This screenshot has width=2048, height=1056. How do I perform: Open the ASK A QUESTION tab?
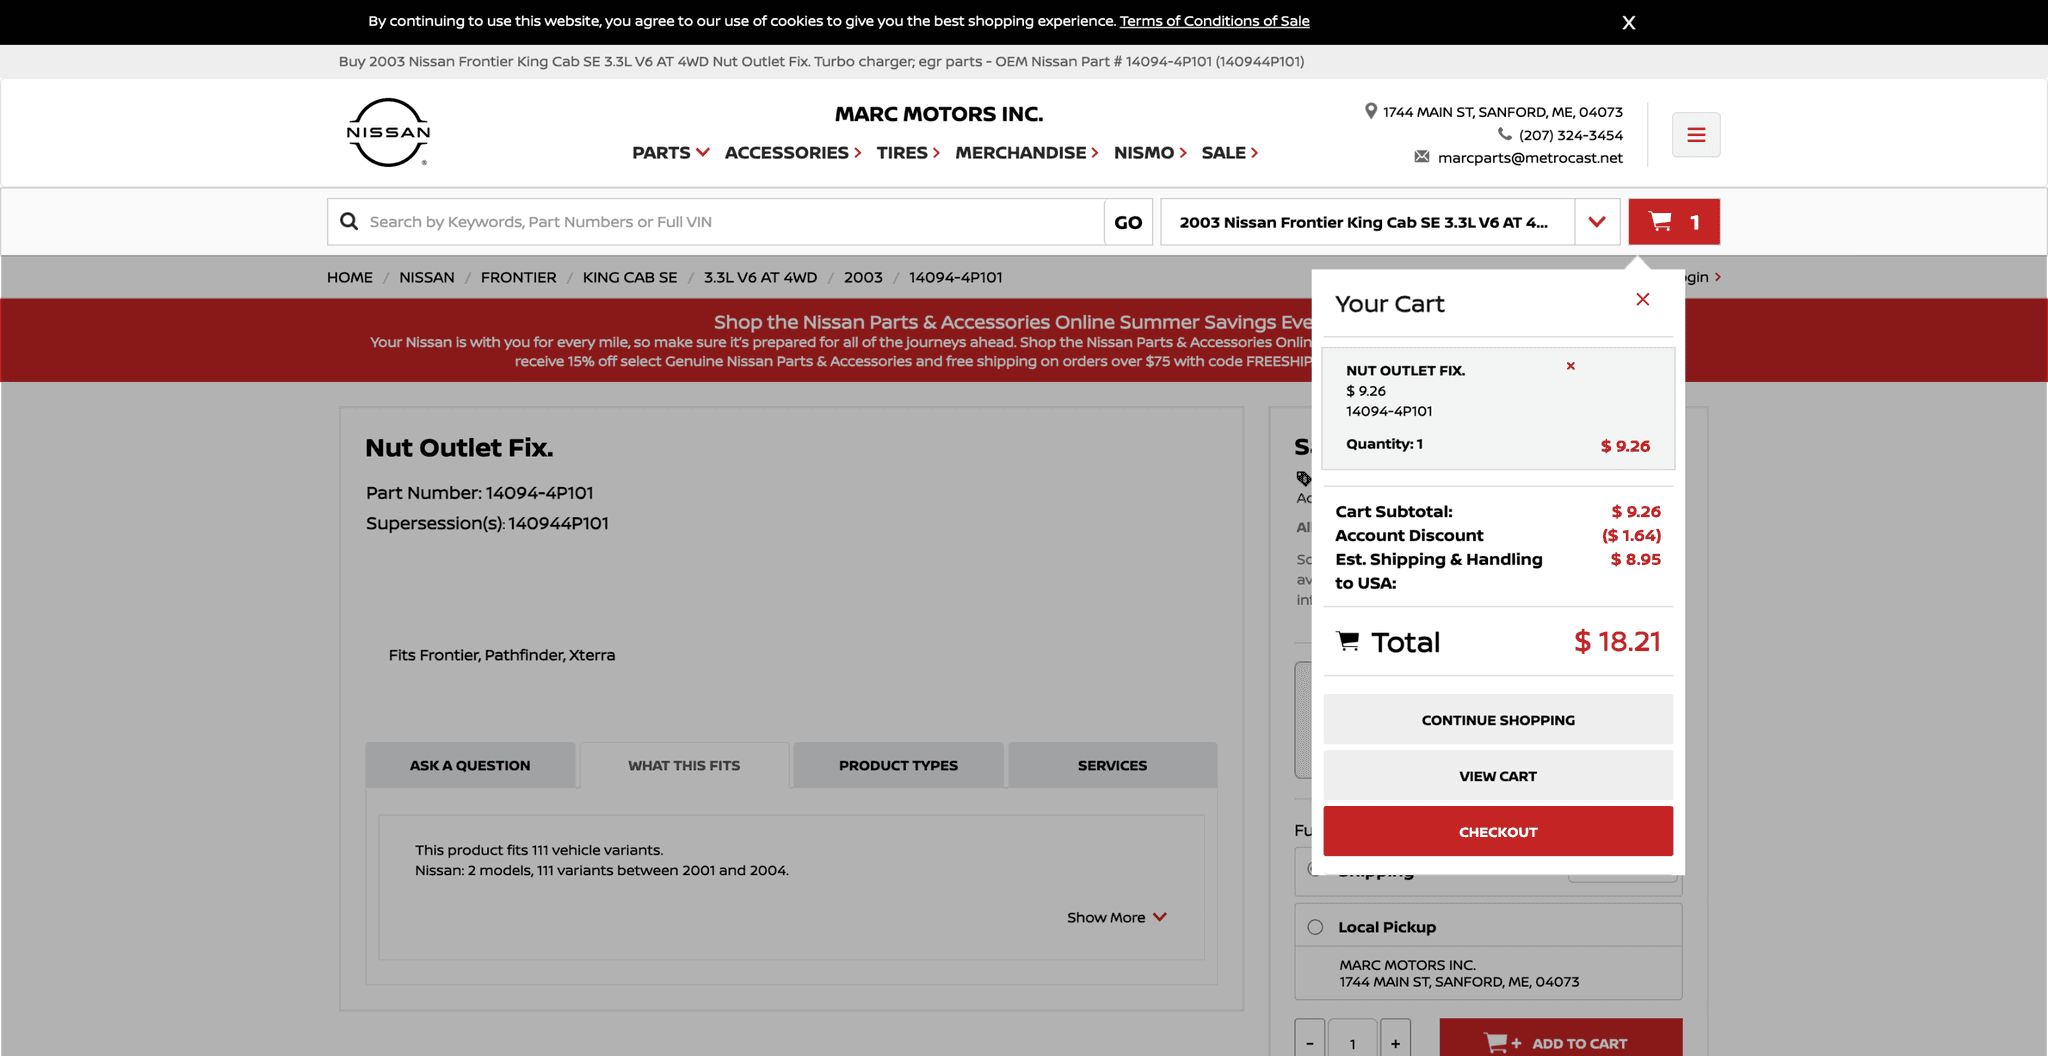point(470,765)
